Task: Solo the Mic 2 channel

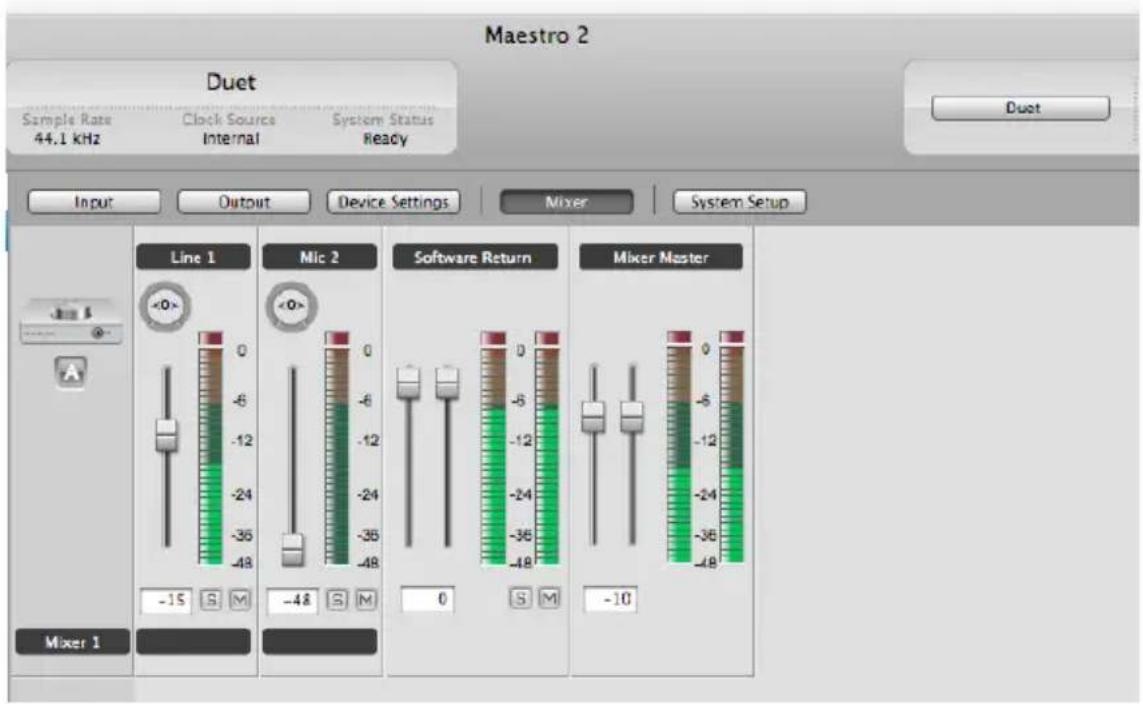Action: 336,600
